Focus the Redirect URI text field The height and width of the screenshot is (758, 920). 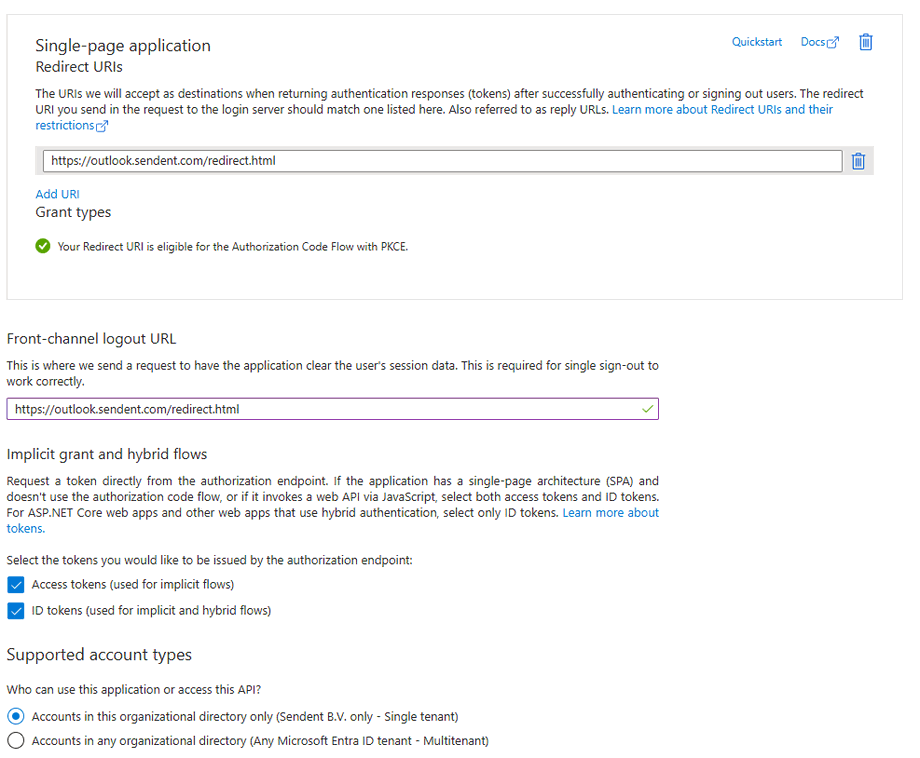(441, 161)
